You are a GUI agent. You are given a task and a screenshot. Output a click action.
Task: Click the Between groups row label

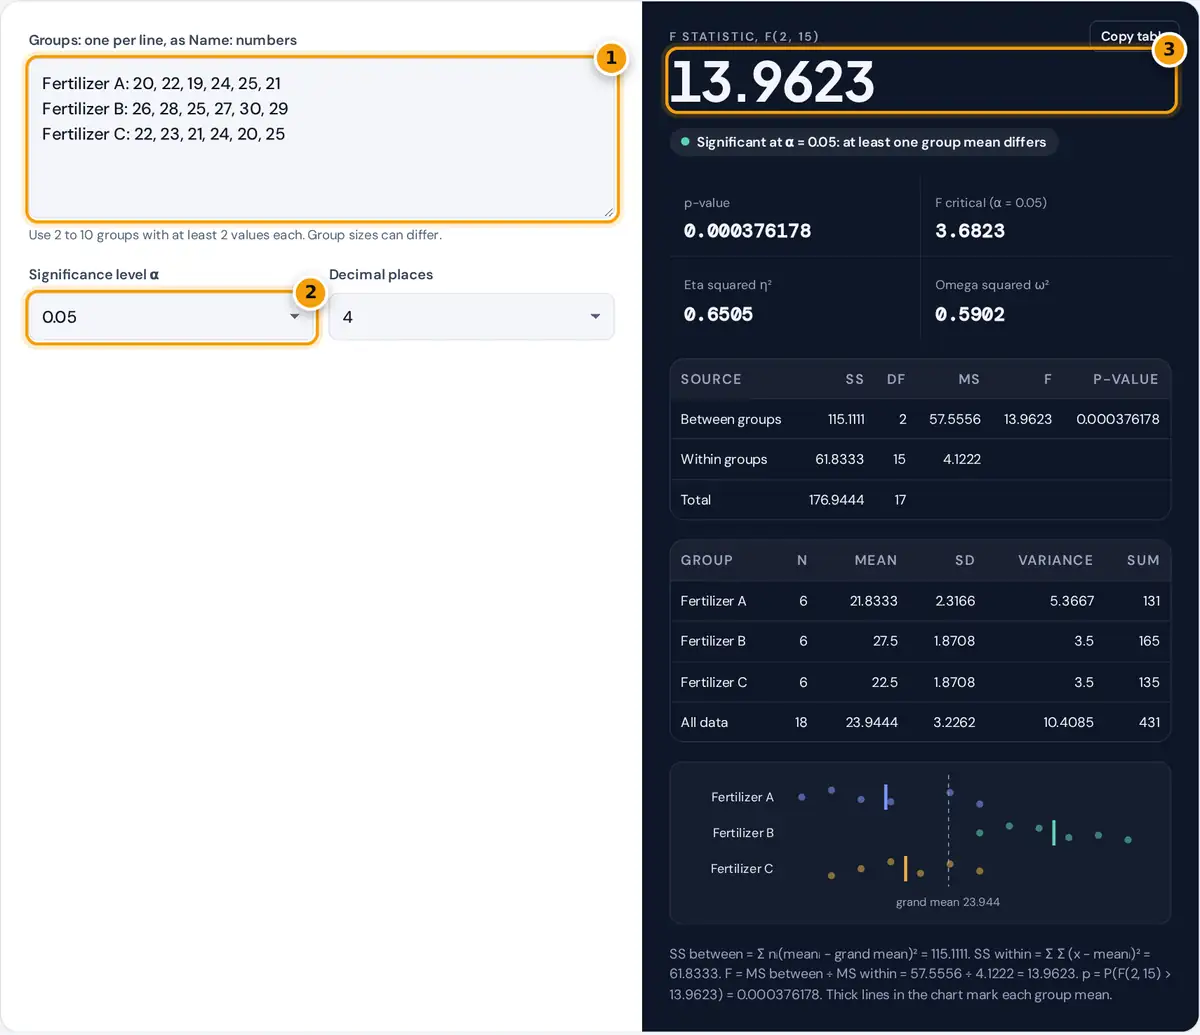731,419
